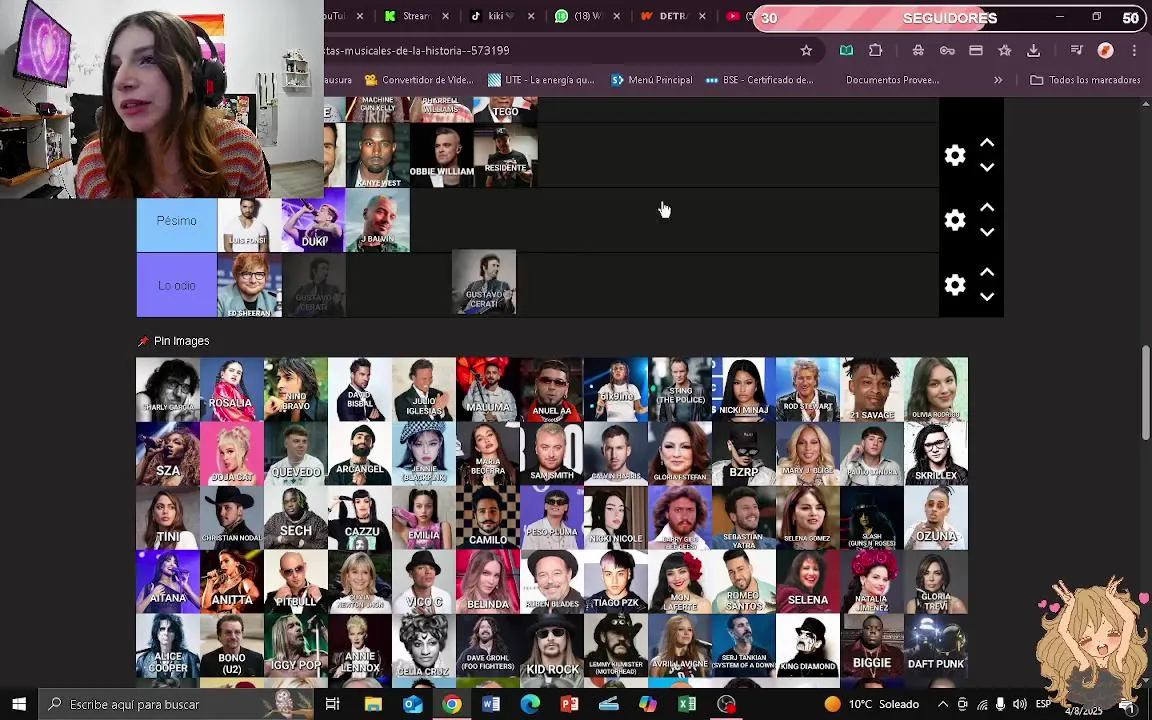Move the Pésimo row up
Viewport: 1152px width, 720px height.
pyautogui.click(x=987, y=208)
